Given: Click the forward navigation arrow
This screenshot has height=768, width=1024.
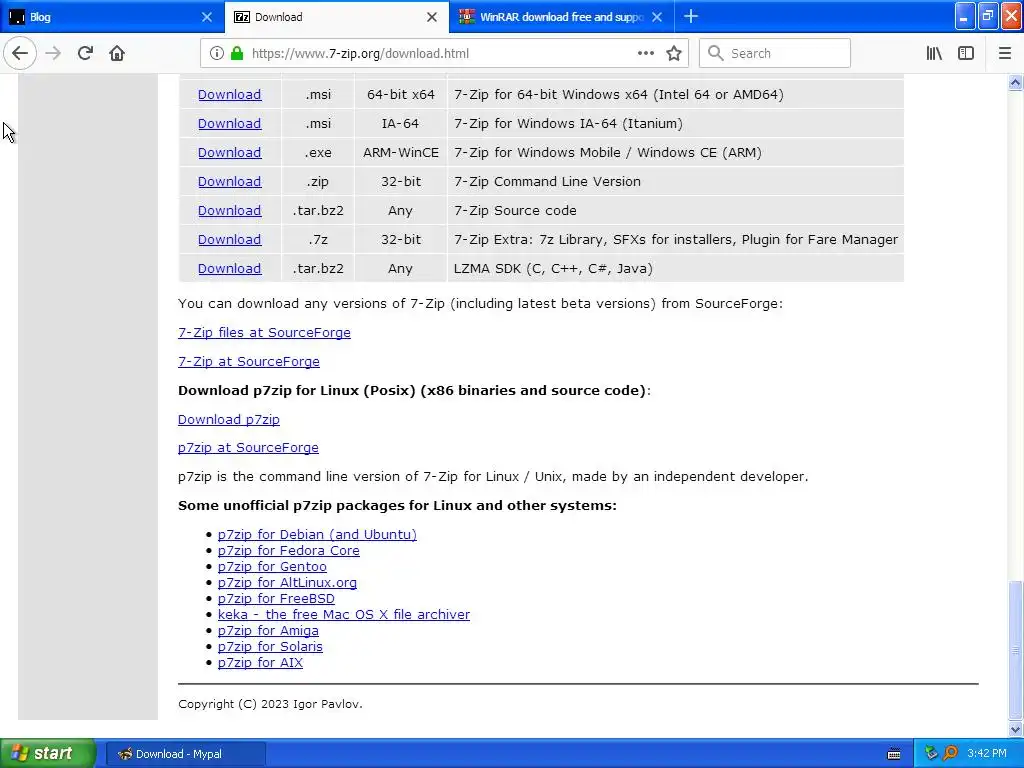Looking at the screenshot, I should click(x=53, y=54).
